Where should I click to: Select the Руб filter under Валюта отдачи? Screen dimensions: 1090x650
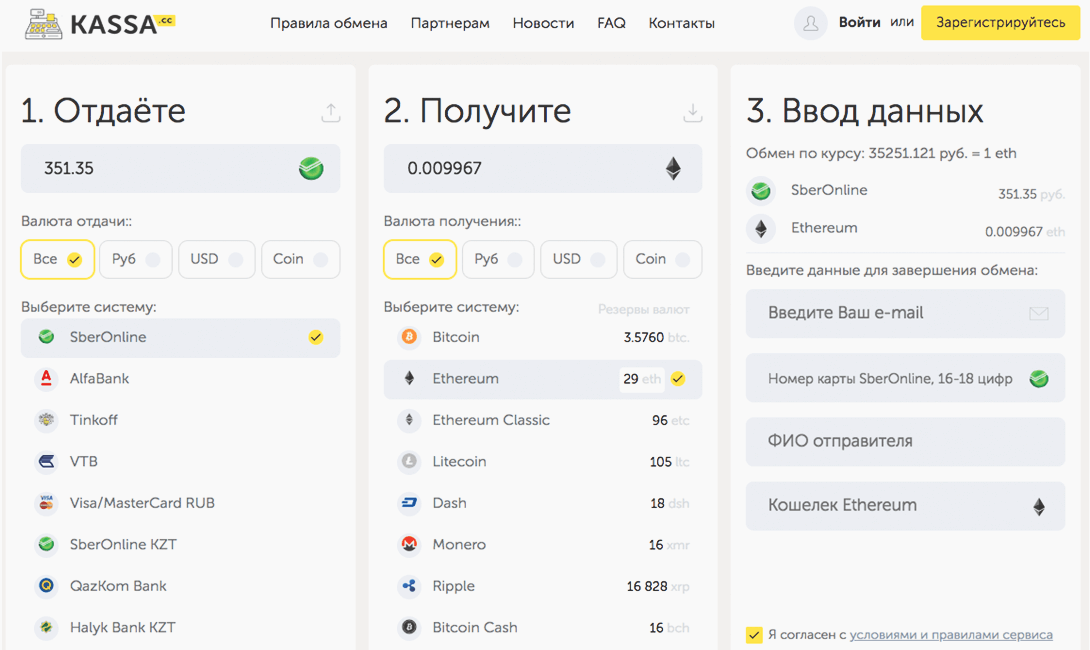[136, 259]
